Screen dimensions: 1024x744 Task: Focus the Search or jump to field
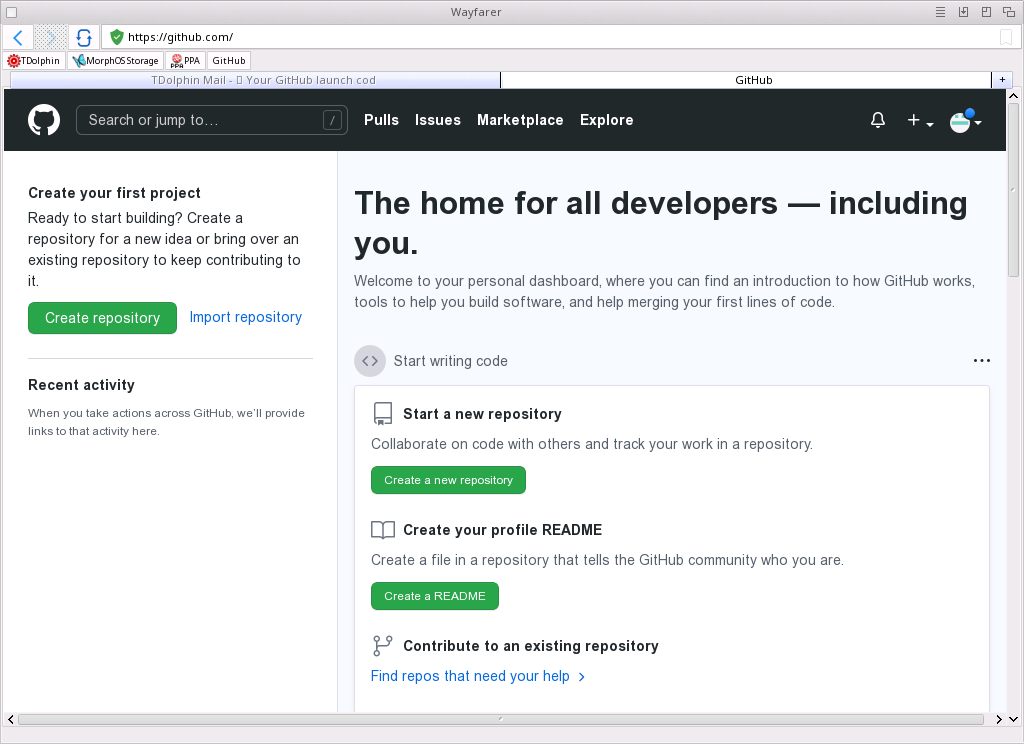[x=212, y=120]
